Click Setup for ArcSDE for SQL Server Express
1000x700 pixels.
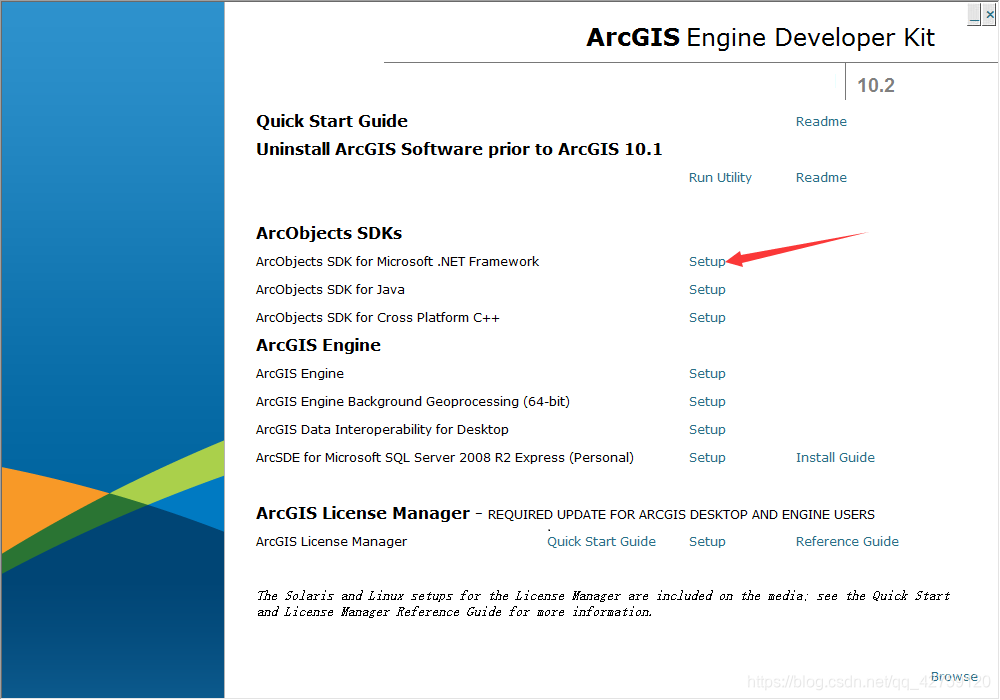(x=707, y=458)
